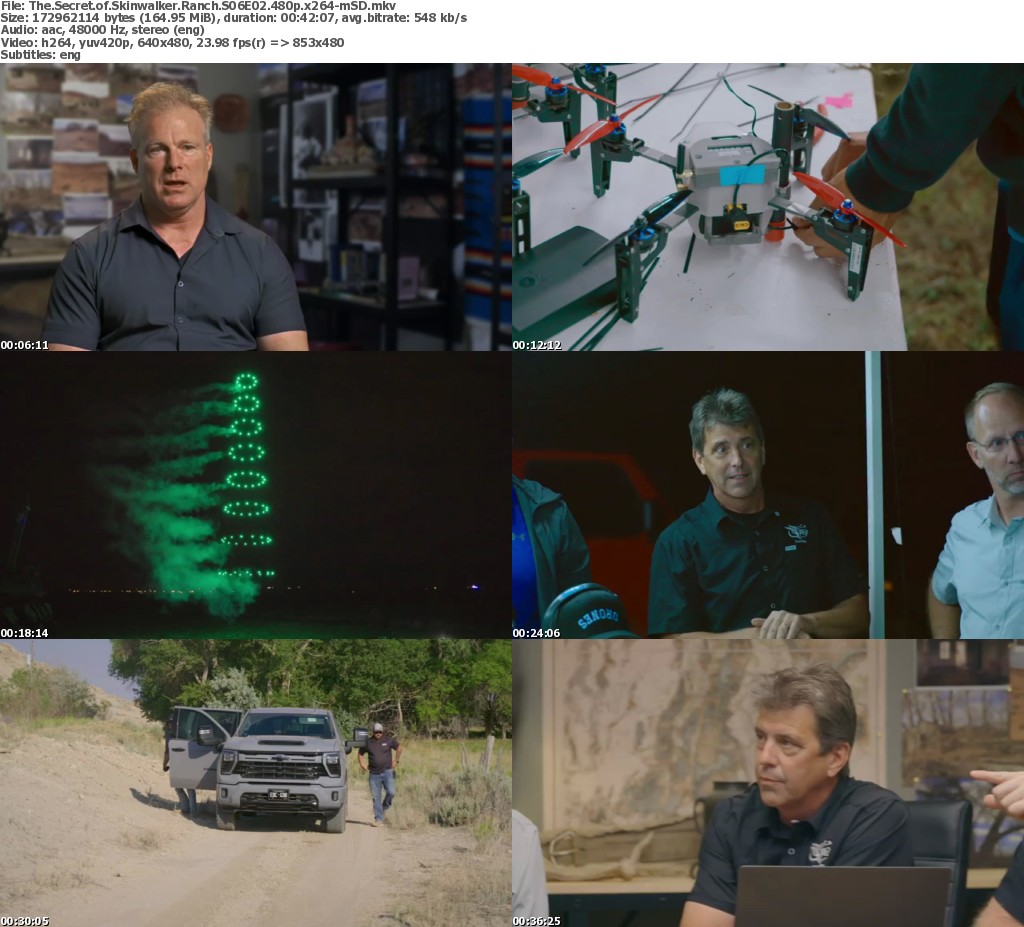This screenshot has width=1024, height=927.
Task: Click the 00:36:25 timestamp label
Action: click(x=537, y=921)
